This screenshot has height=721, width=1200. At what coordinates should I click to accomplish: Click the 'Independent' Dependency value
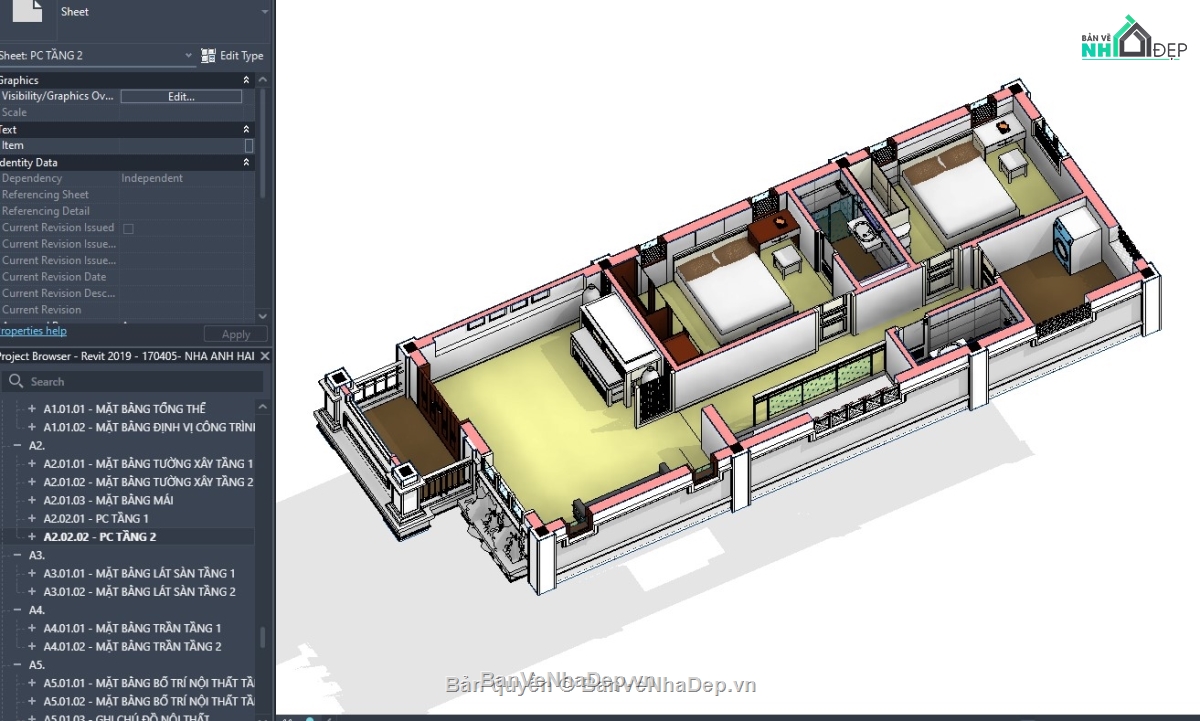click(152, 178)
